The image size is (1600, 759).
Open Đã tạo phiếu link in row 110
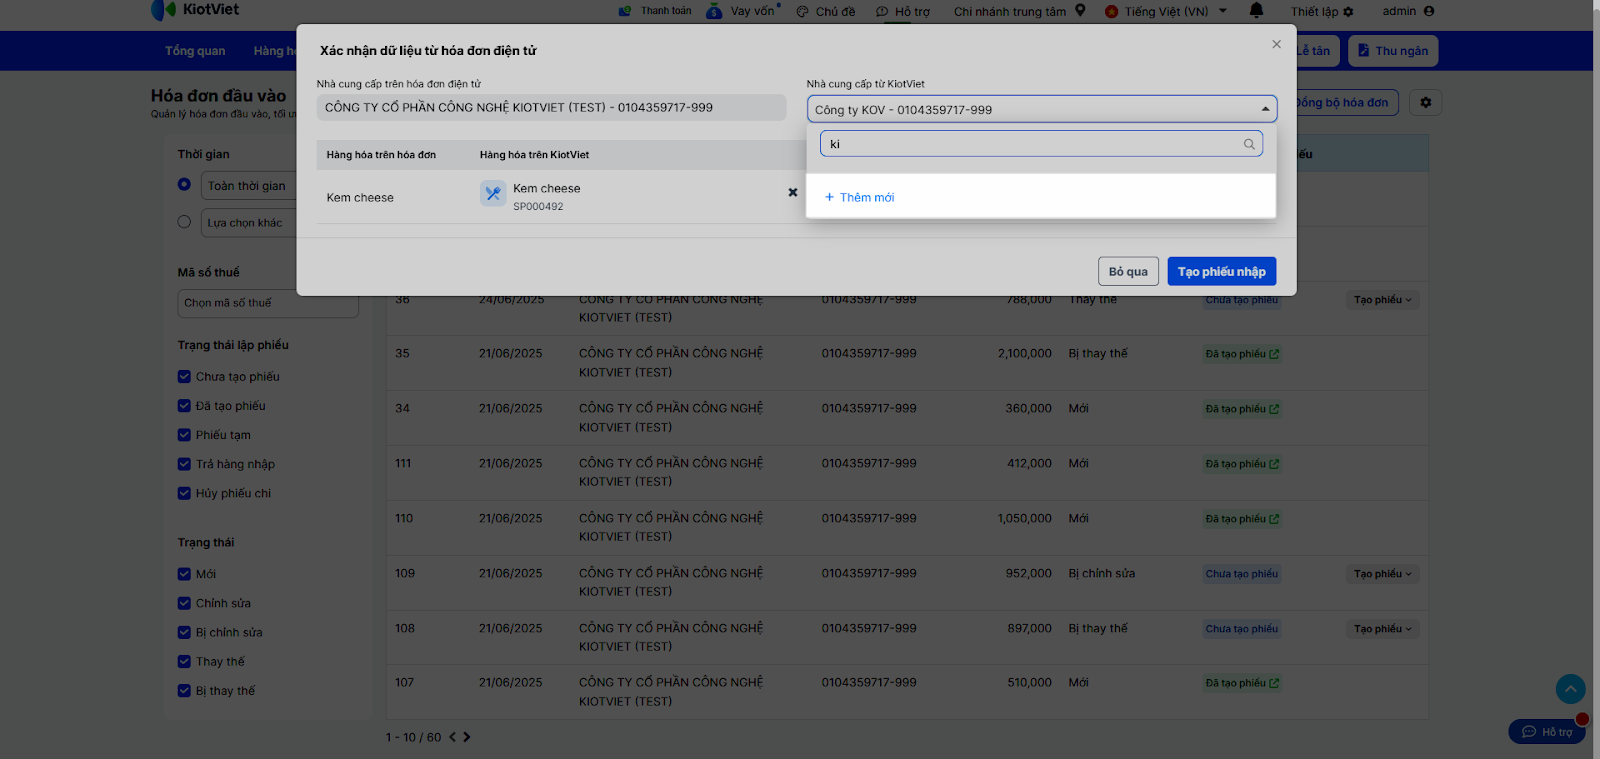point(1242,519)
